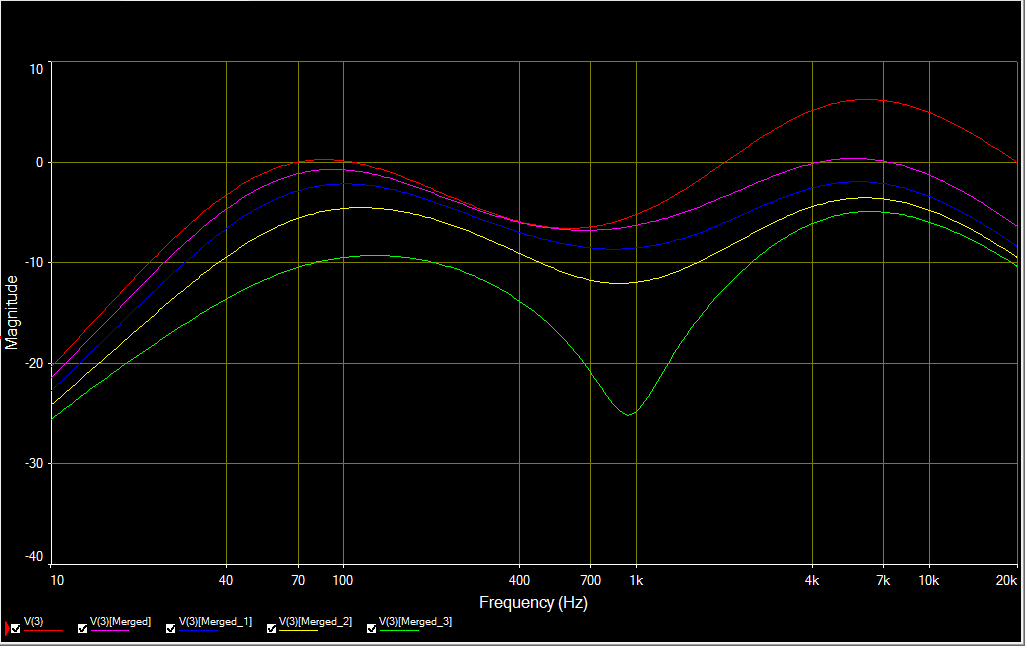Click the red selected-trace arrow marker in legend

click(7, 629)
